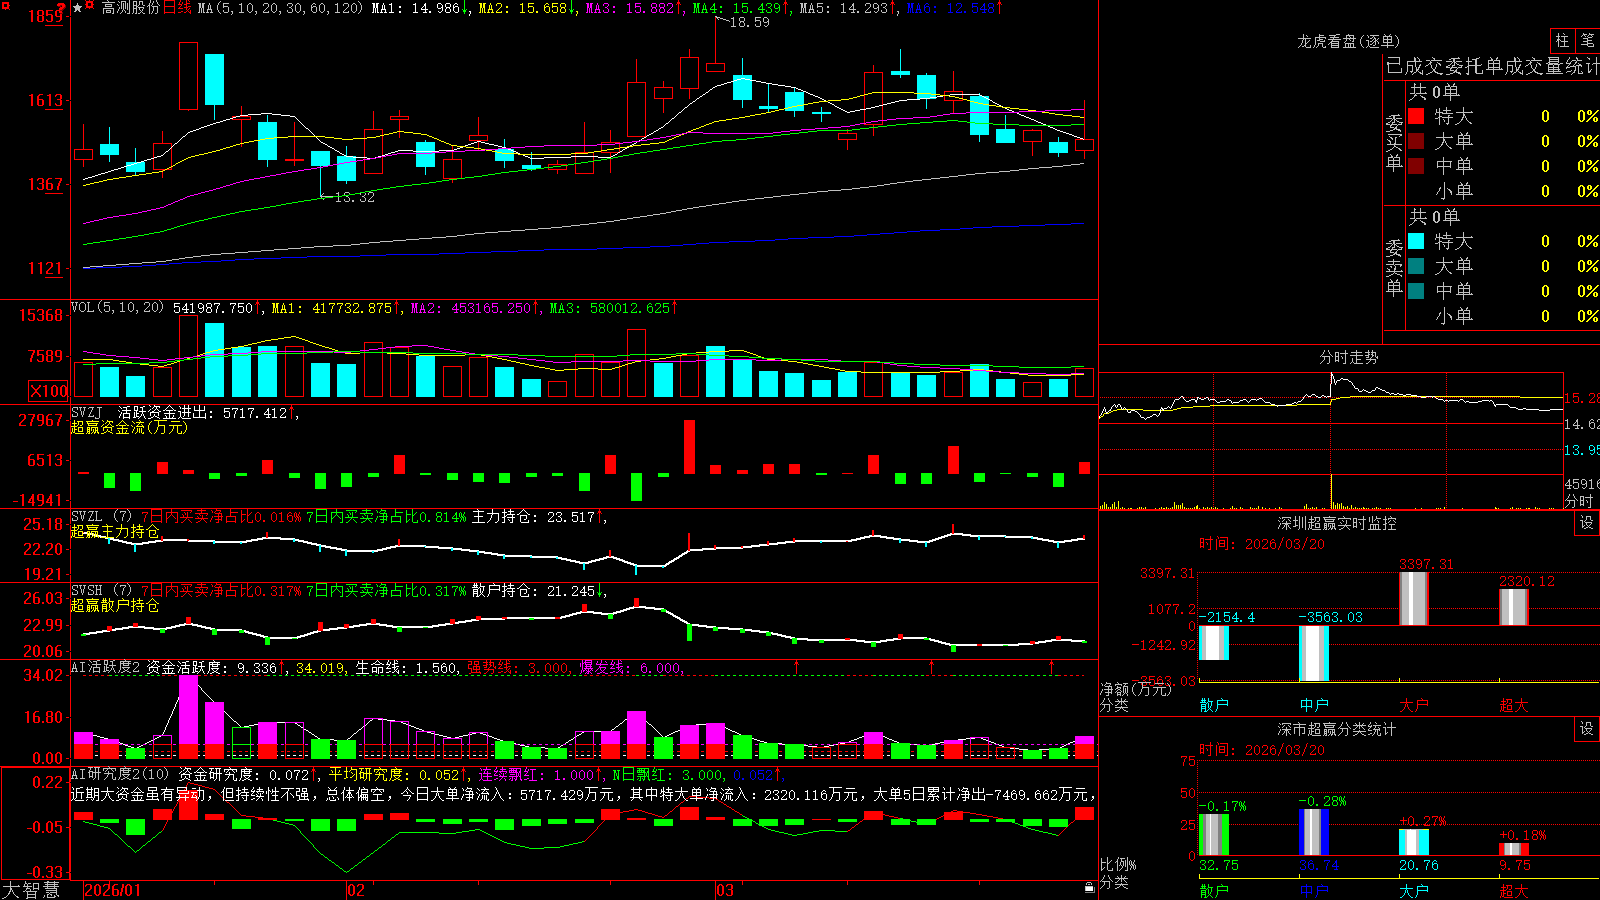Viewport: 1600px width, 900px height.
Task: Click the AI活跃度2 indicator label
Action: [x=105, y=668]
